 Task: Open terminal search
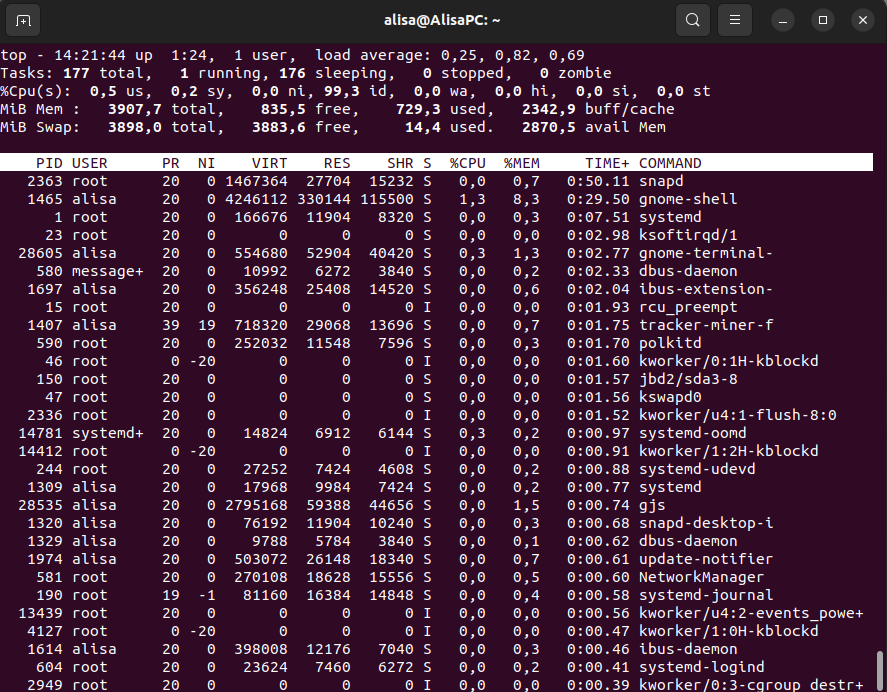coord(692,20)
